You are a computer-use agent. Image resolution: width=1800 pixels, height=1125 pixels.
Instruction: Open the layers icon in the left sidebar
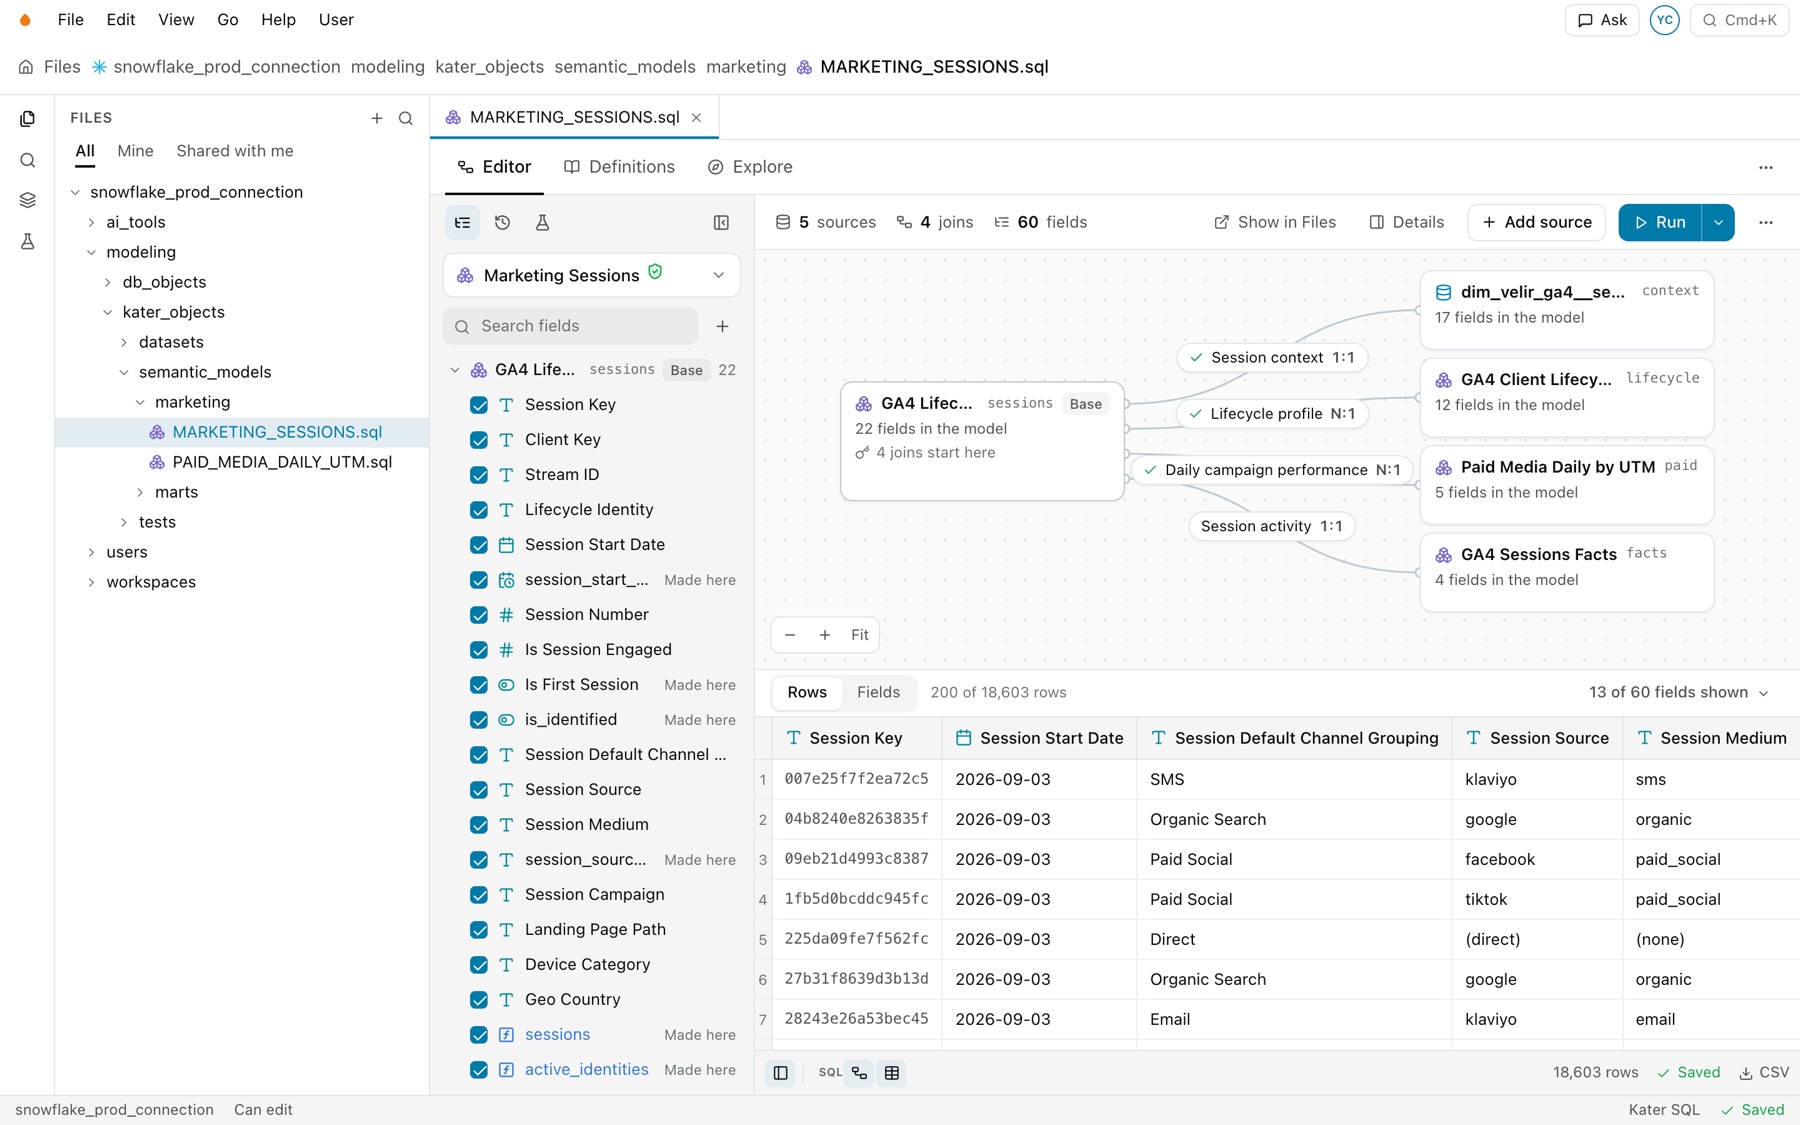tap(27, 200)
